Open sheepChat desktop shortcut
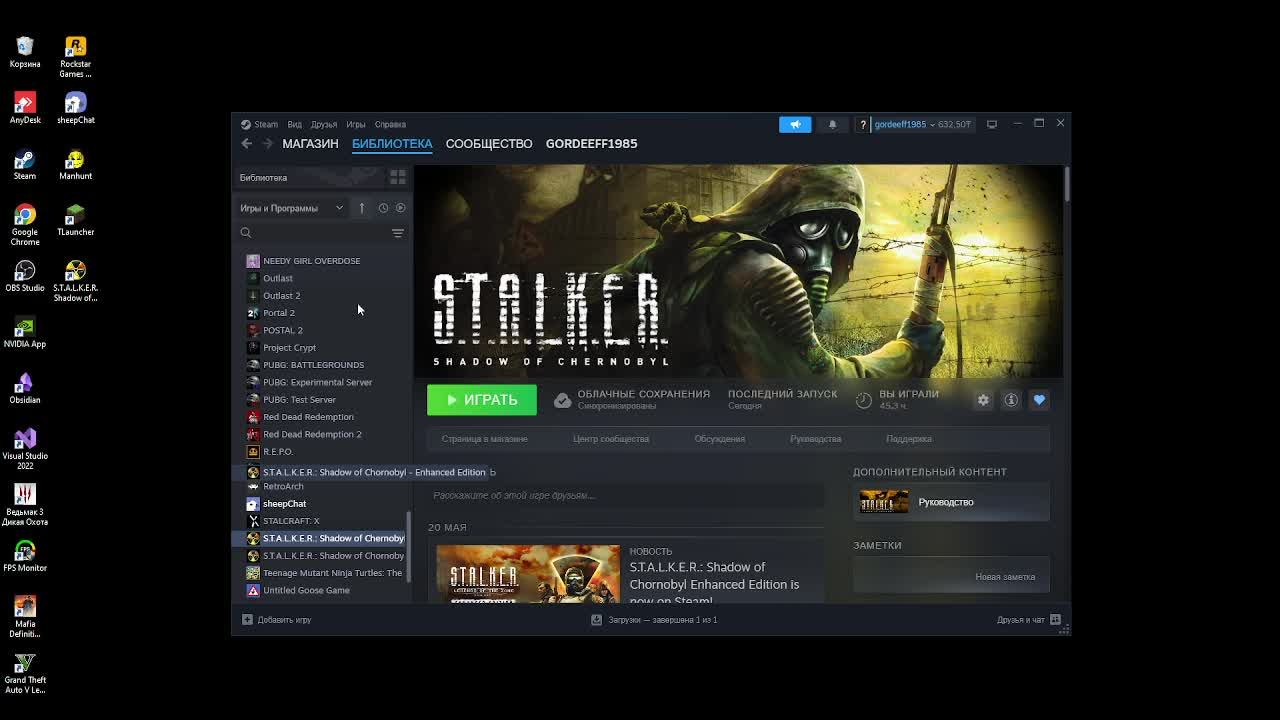The height and width of the screenshot is (720, 1280). point(75,109)
